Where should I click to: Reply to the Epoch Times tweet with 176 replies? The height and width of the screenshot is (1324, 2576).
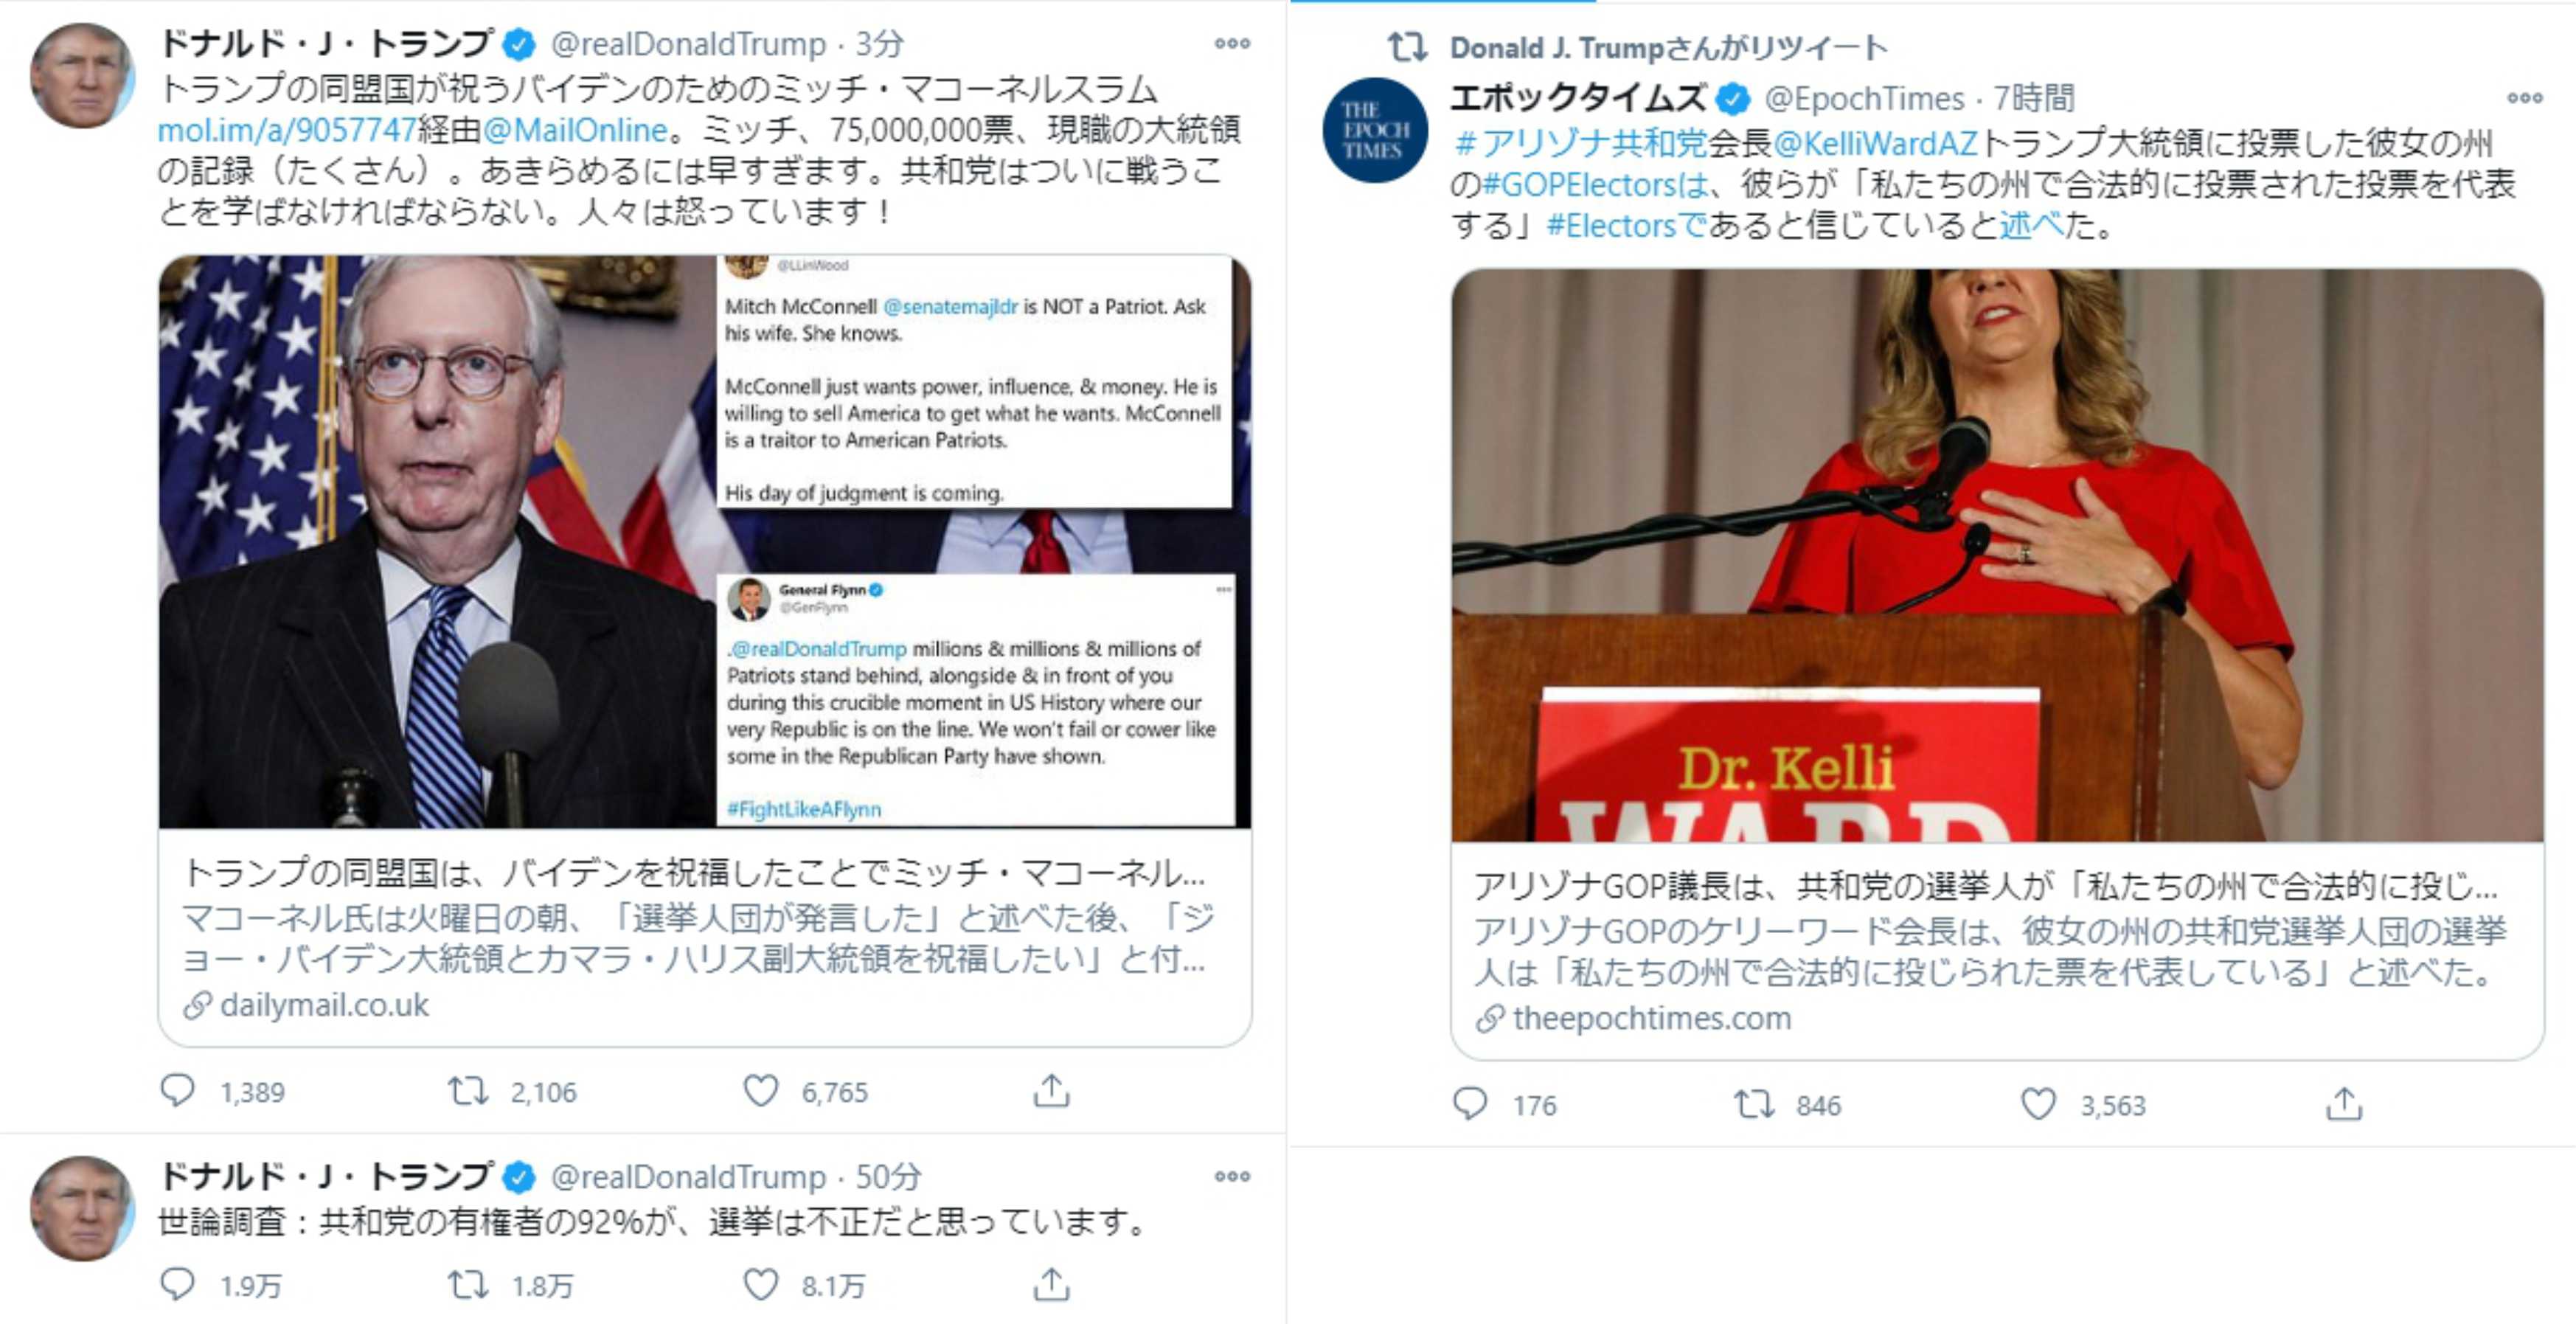[x=1470, y=1104]
